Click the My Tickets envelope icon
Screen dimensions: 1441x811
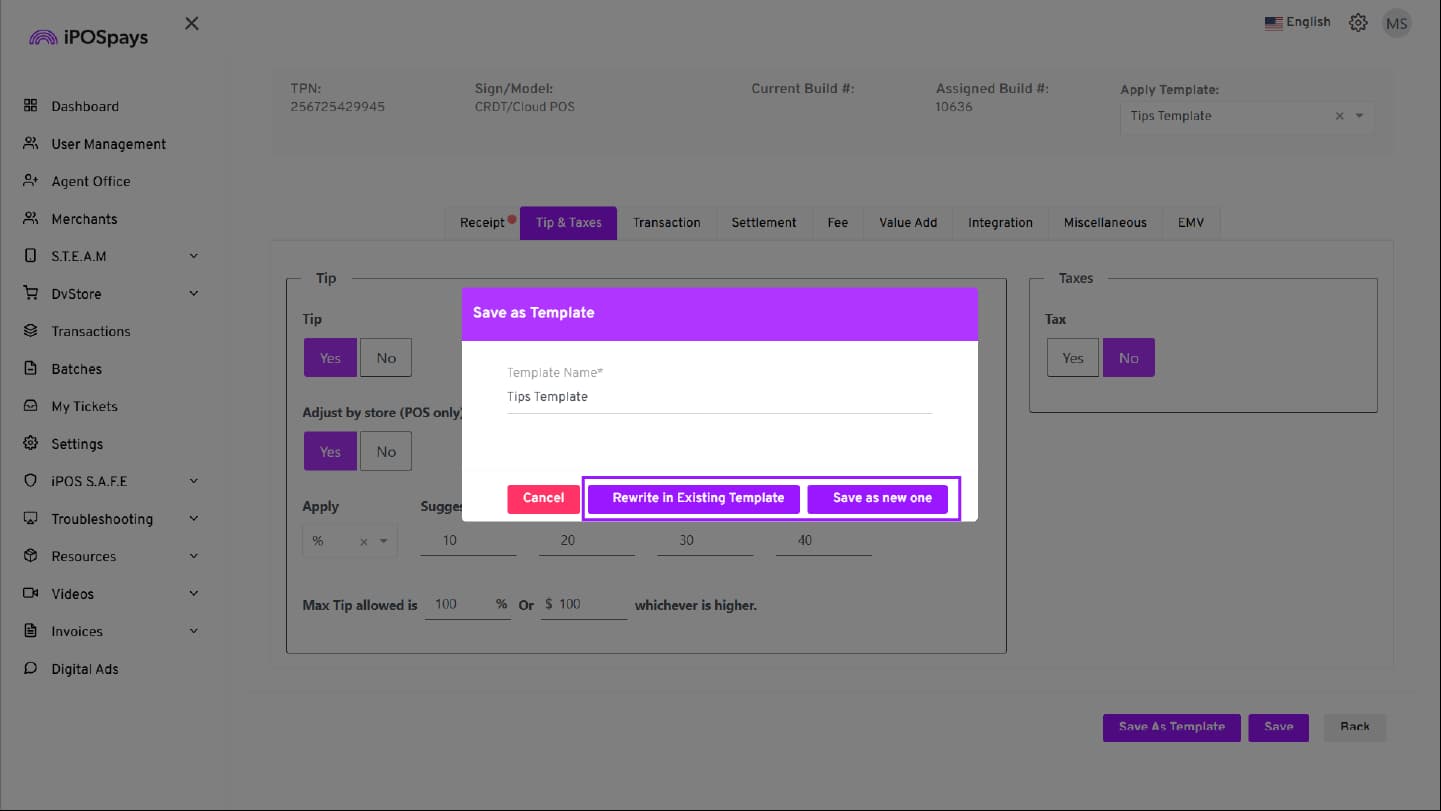click(x=30, y=406)
